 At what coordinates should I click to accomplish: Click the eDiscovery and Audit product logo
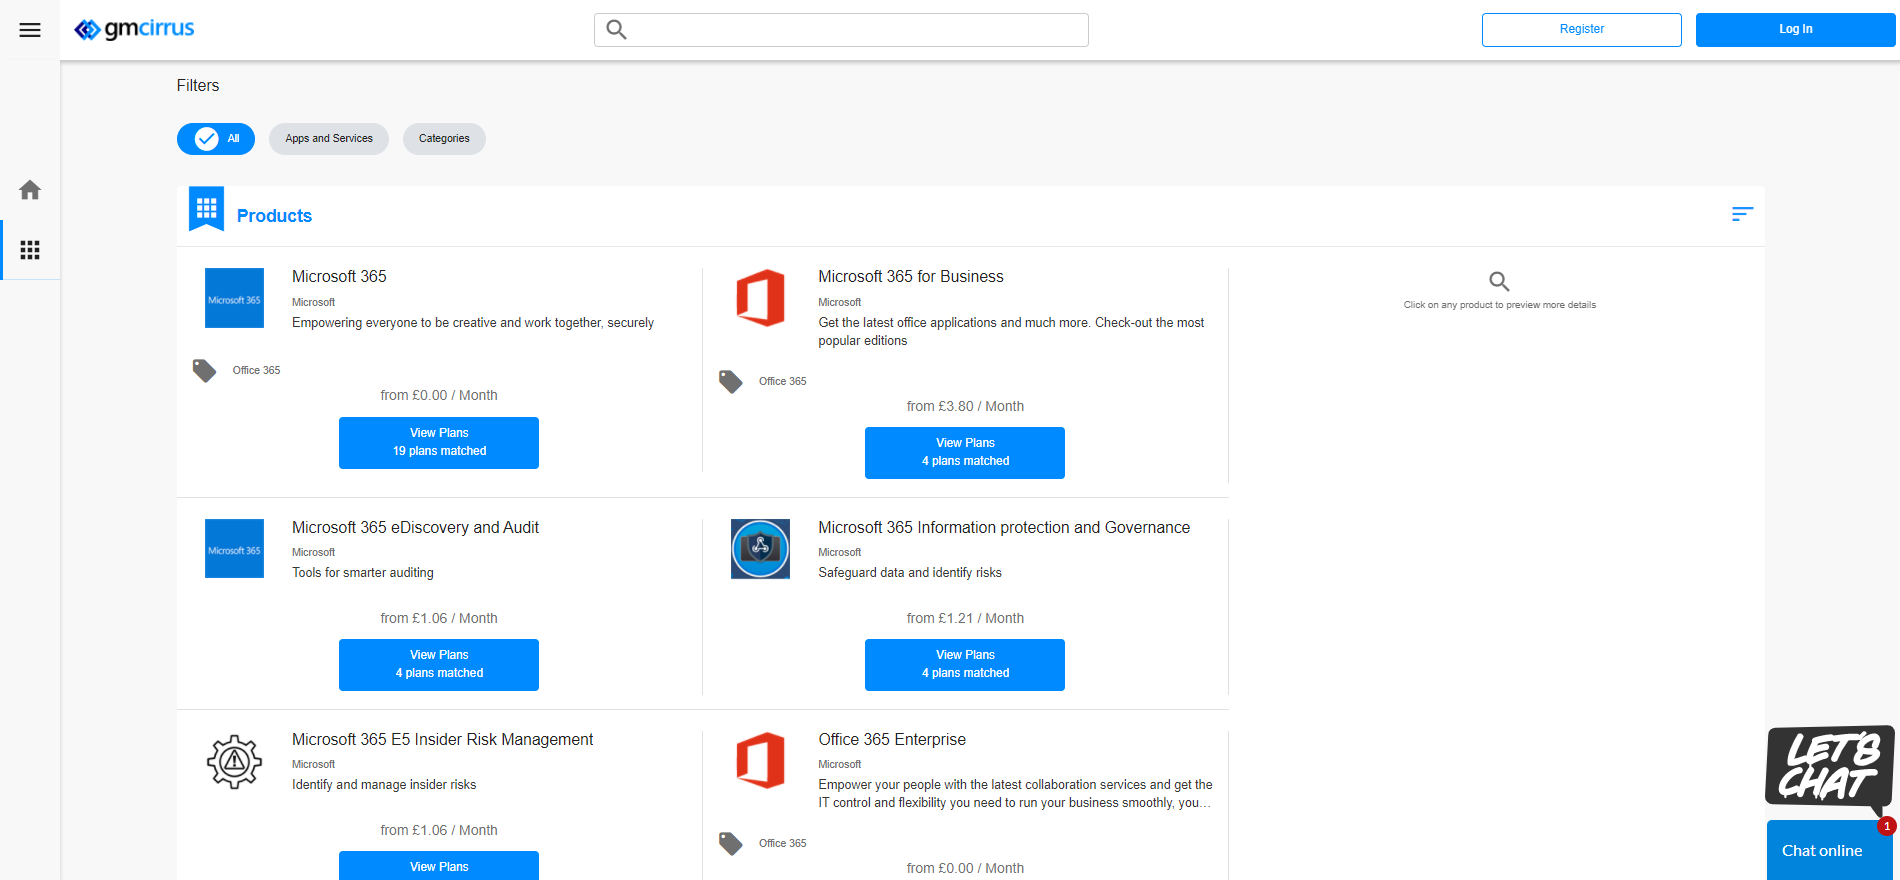234,548
